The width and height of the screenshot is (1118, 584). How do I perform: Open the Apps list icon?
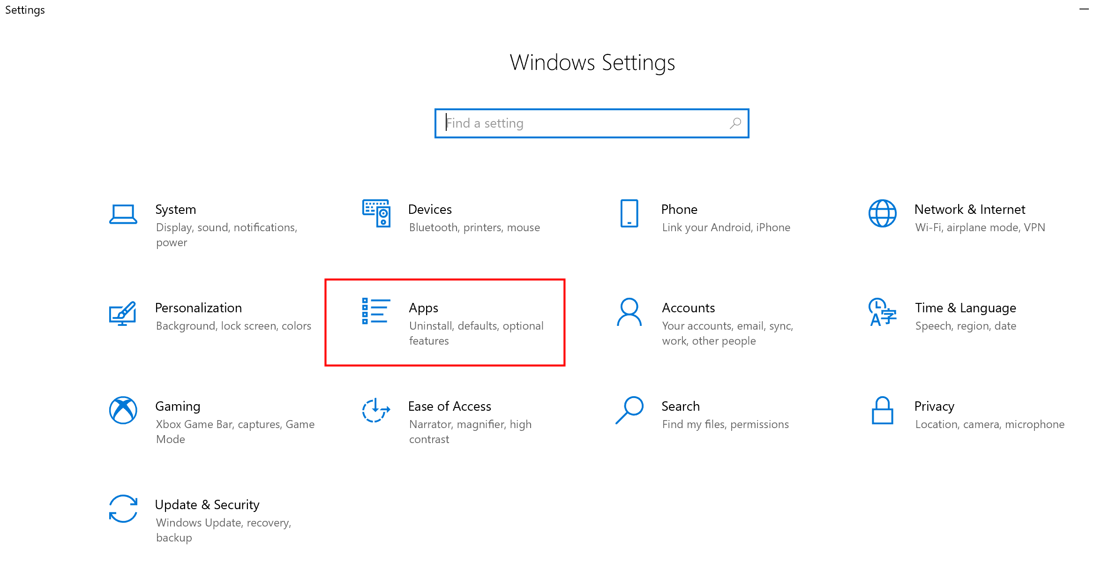click(x=376, y=312)
